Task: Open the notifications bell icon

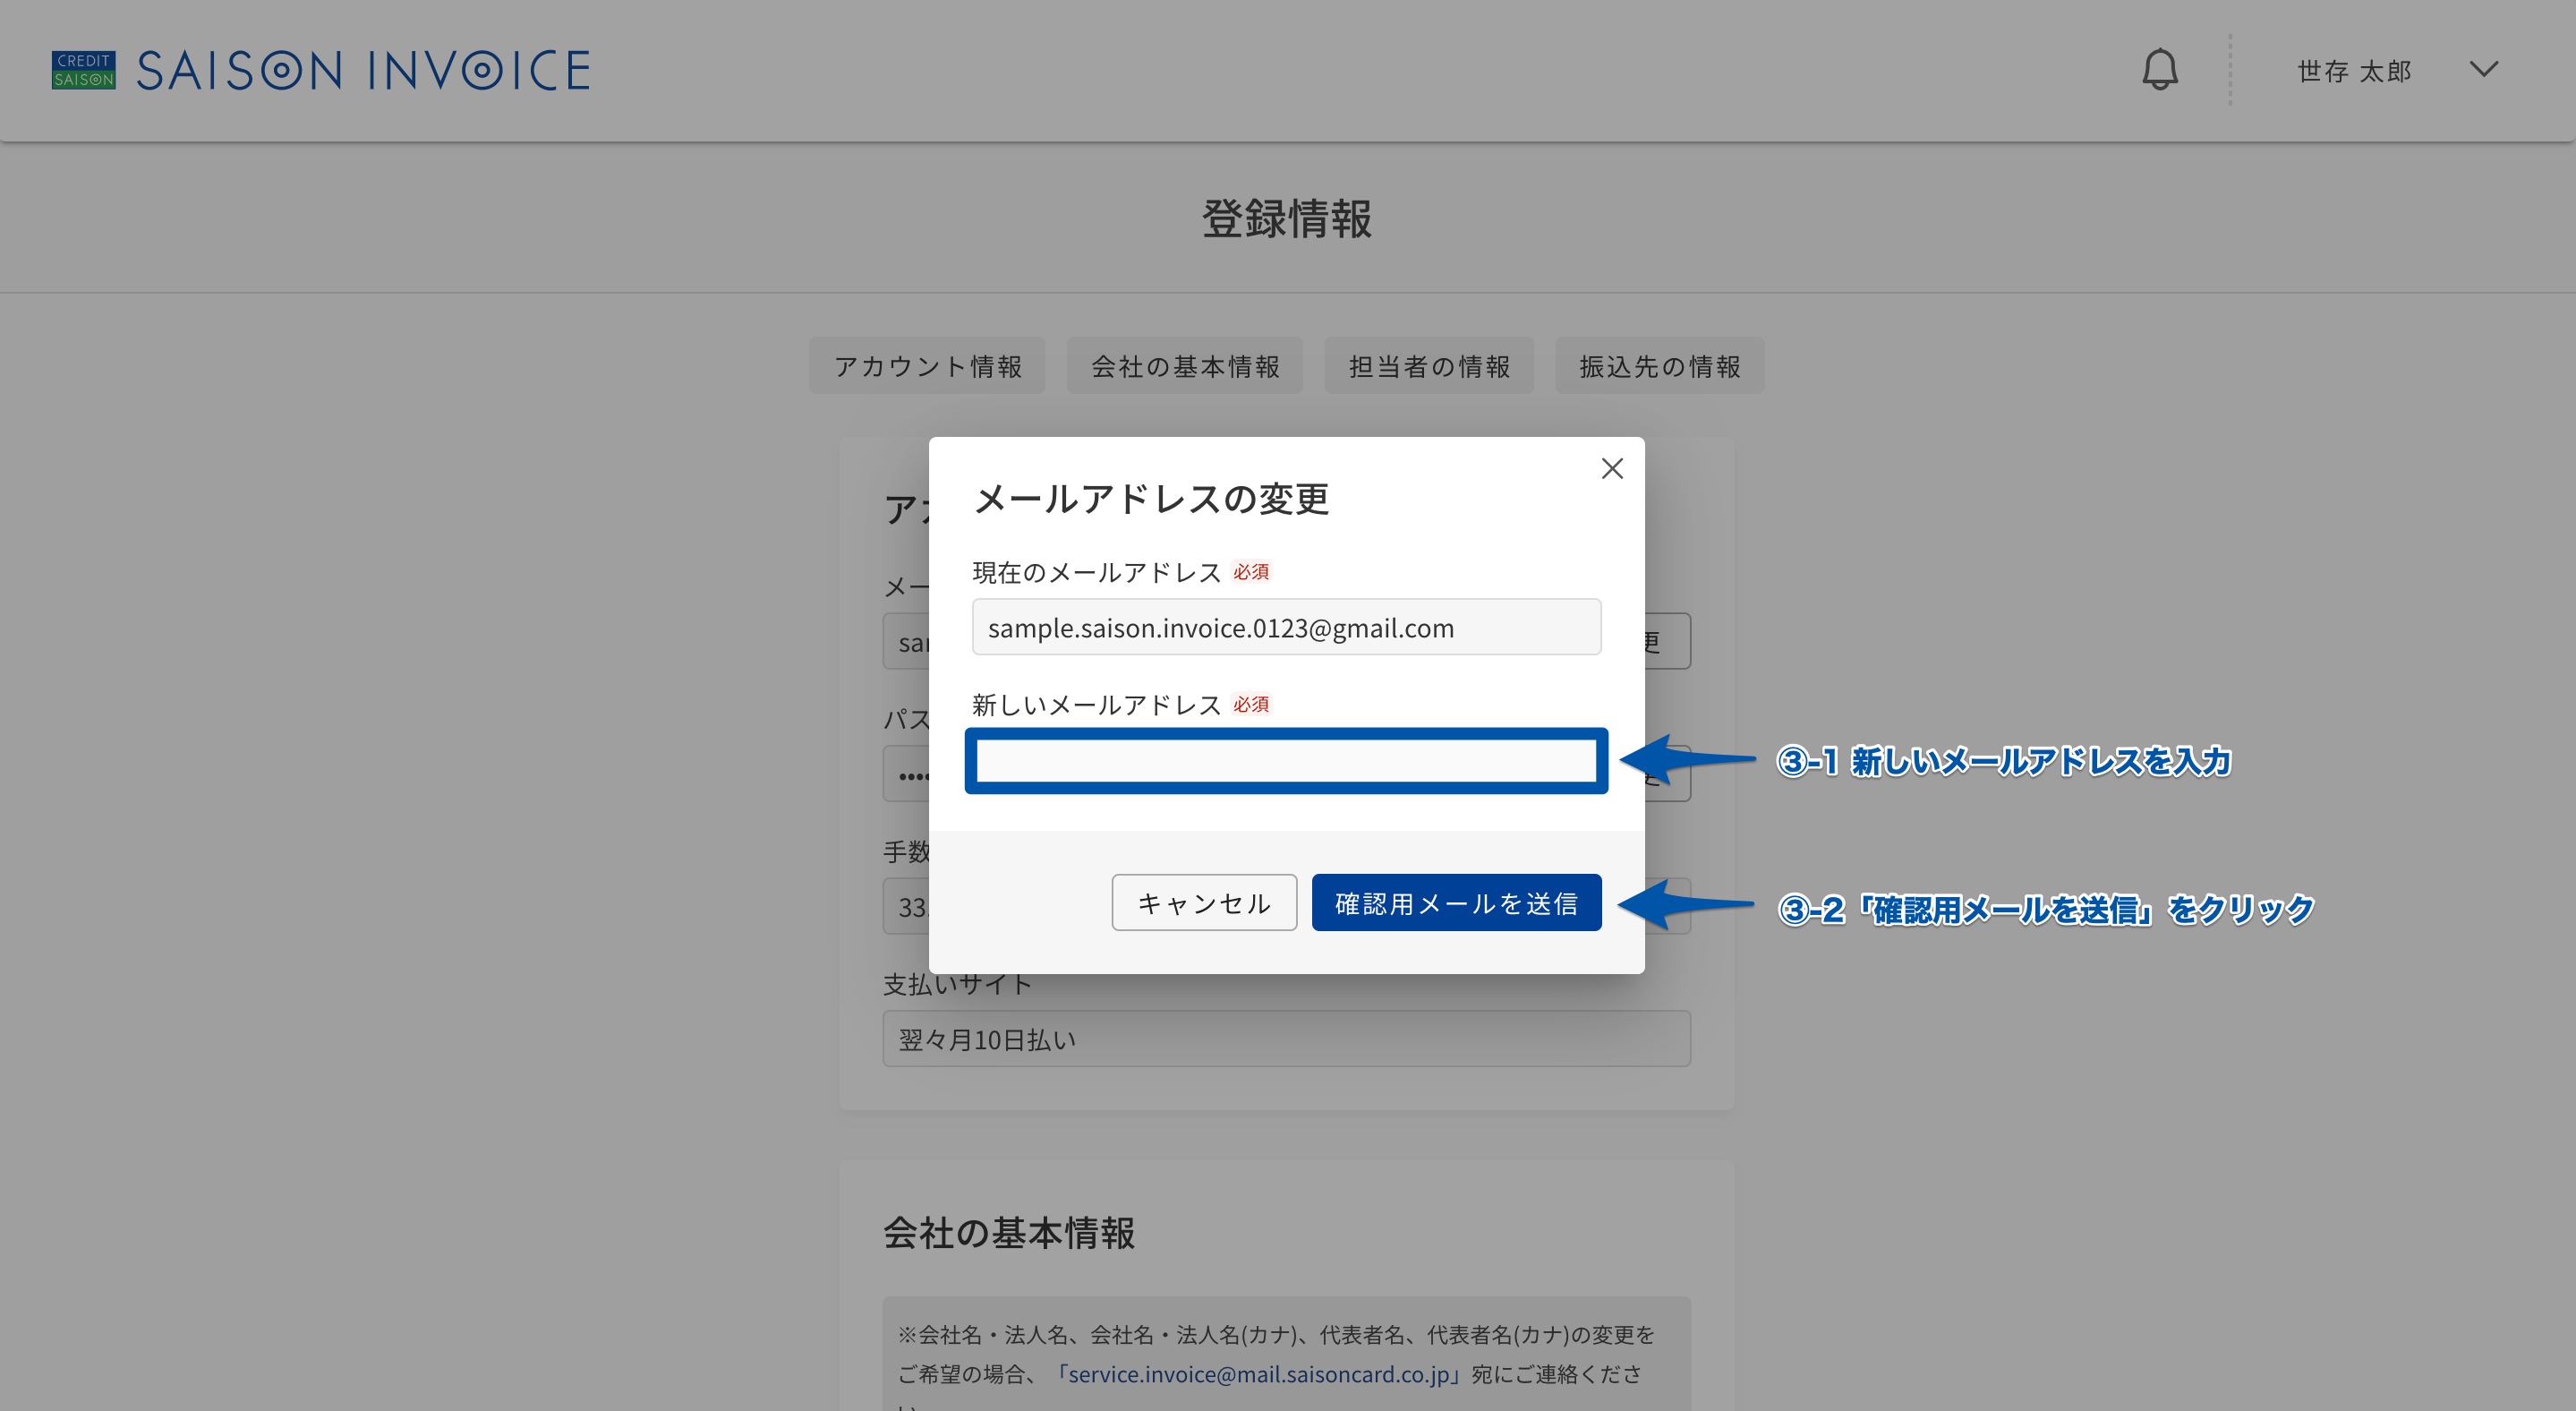Action: (x=2160, y=70)
